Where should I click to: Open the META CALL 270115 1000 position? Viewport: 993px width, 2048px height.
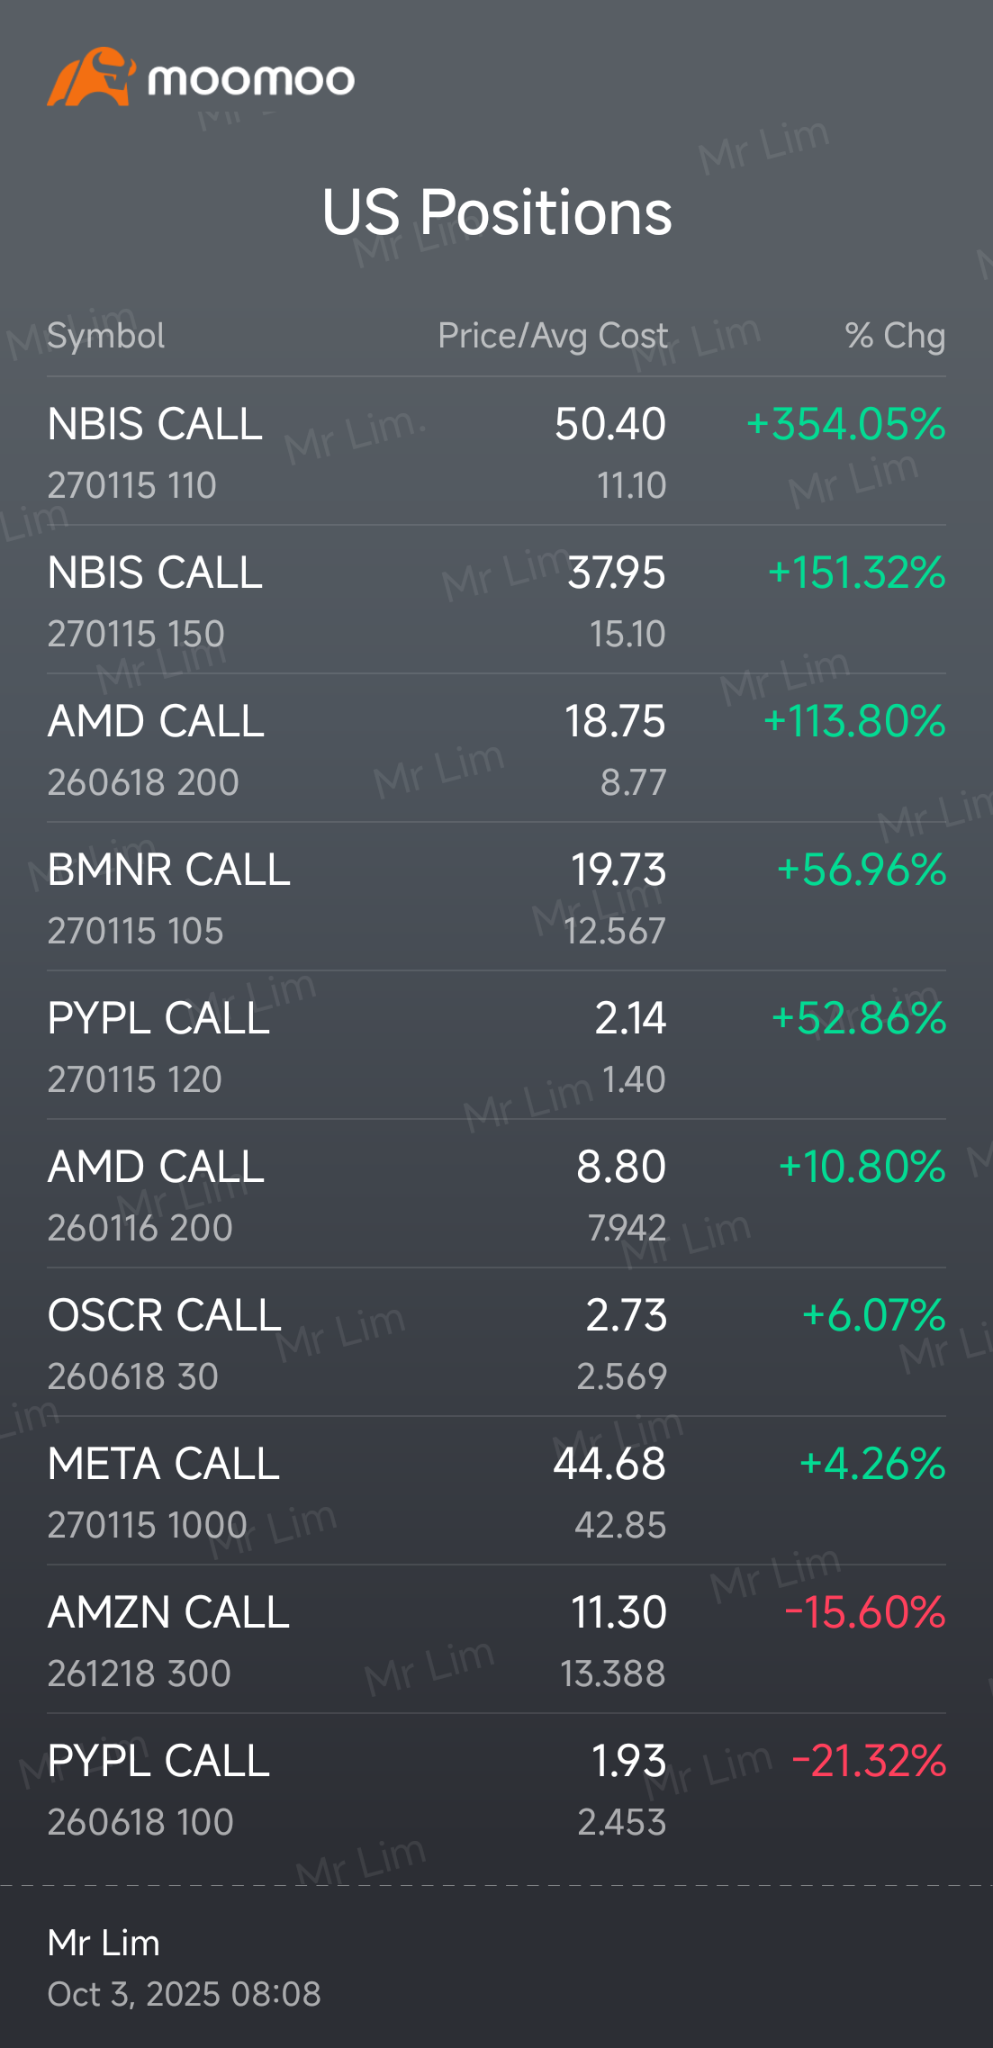163,1491
